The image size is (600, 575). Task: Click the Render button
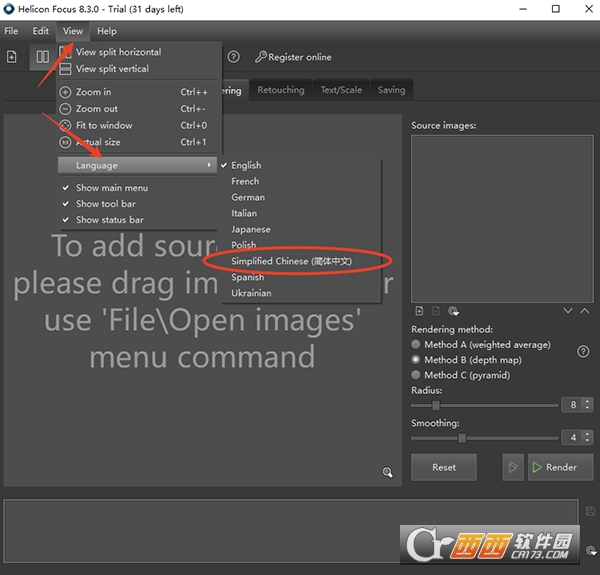click(561, 467)
